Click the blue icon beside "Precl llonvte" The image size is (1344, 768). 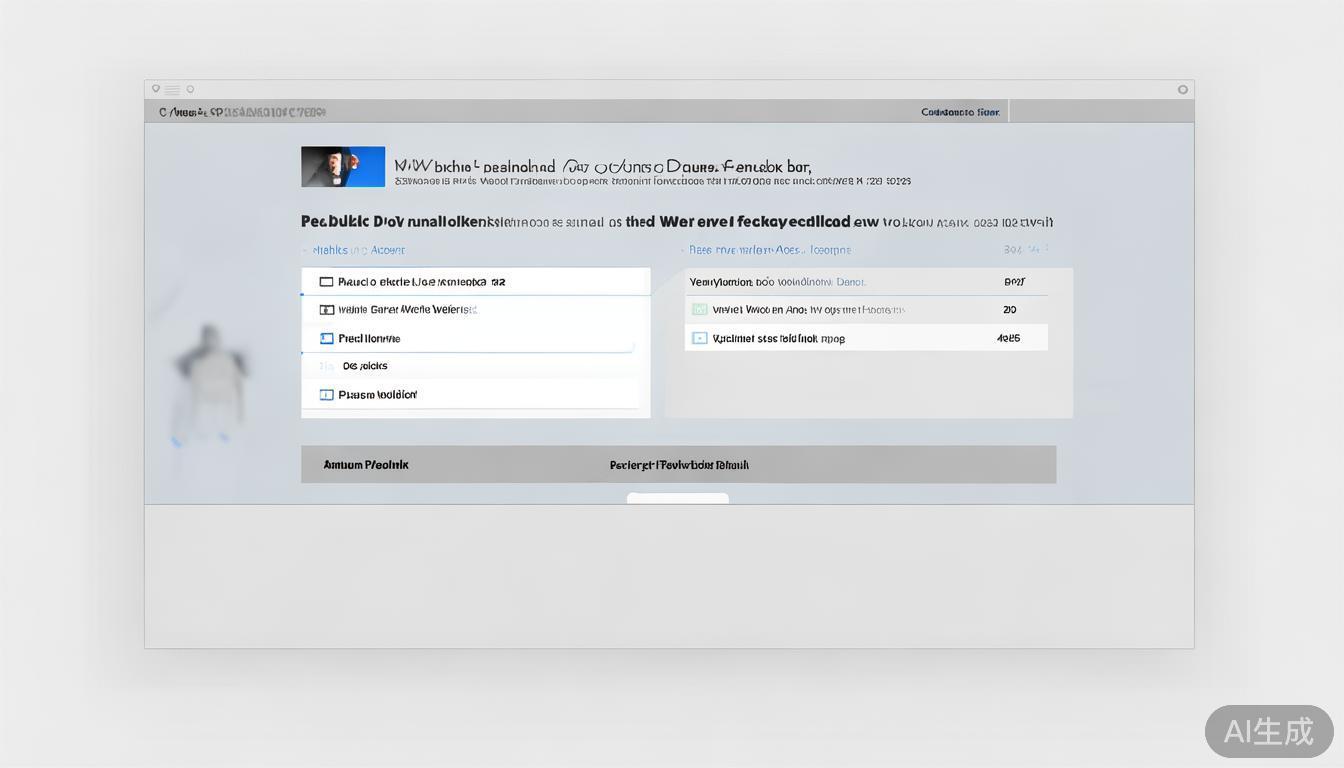tap(326, 339)
